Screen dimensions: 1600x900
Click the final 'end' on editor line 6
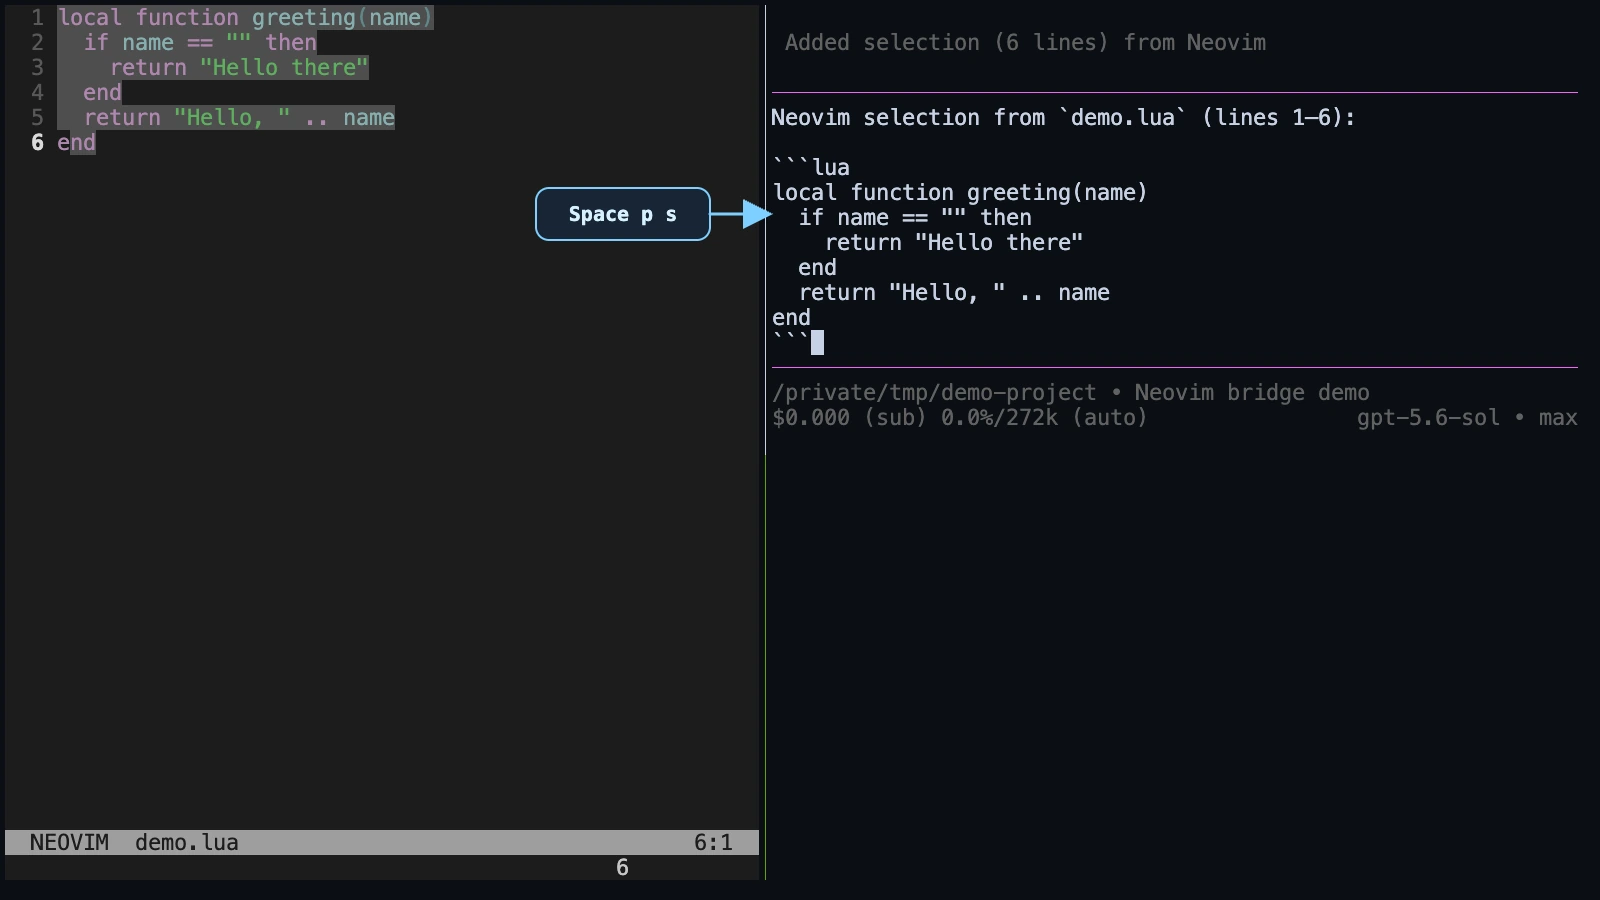tap(76, 143)
